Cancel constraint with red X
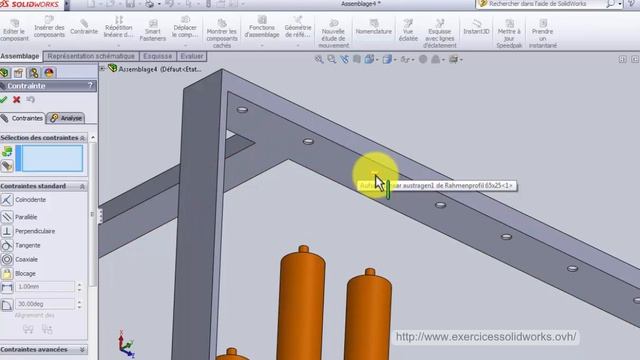The height and width of the screenshot is (360, 640). point(16,99)
